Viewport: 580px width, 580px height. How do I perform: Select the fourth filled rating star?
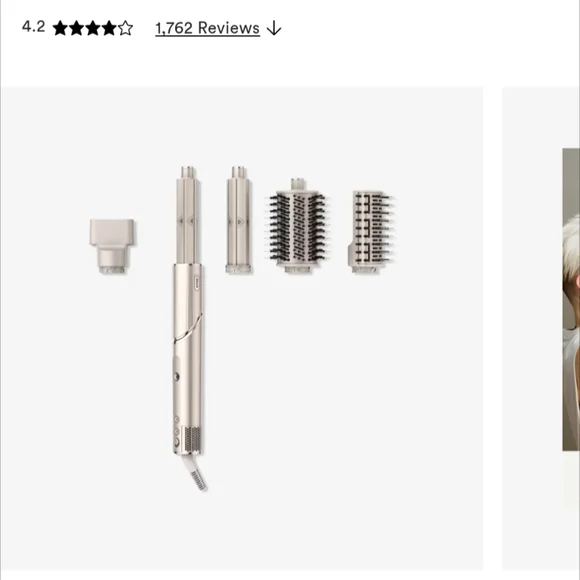click(109, 28)
